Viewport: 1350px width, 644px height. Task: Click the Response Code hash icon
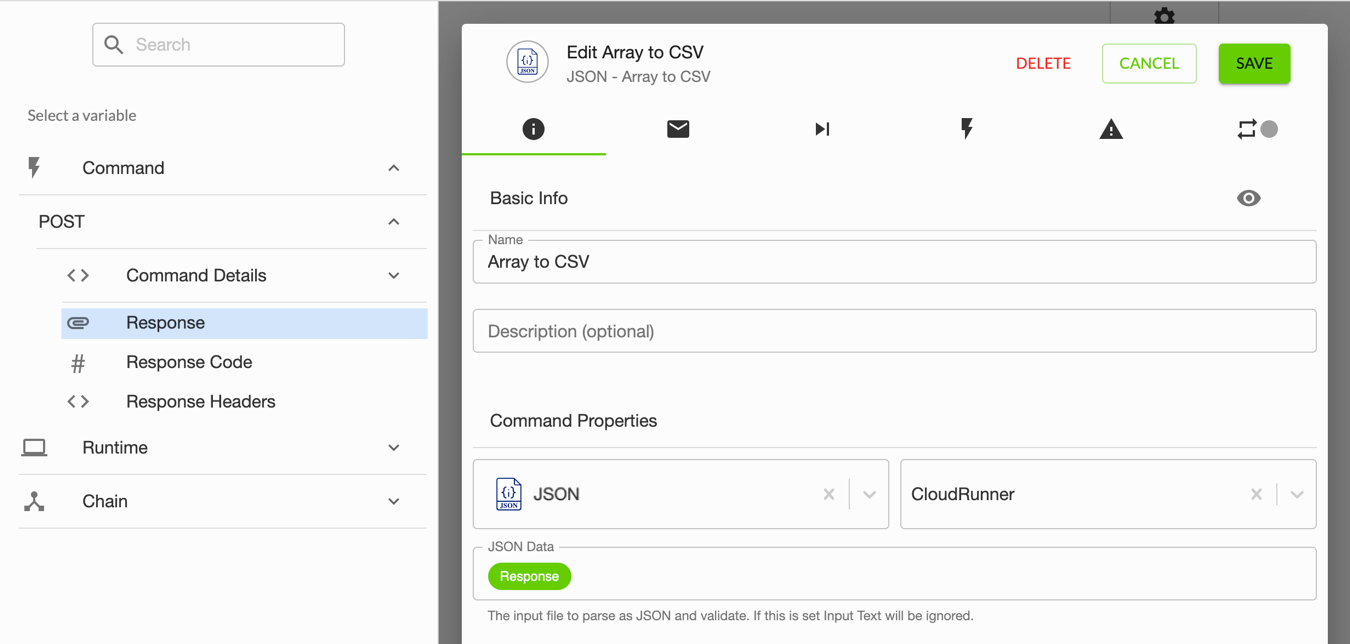click(78, 363)
